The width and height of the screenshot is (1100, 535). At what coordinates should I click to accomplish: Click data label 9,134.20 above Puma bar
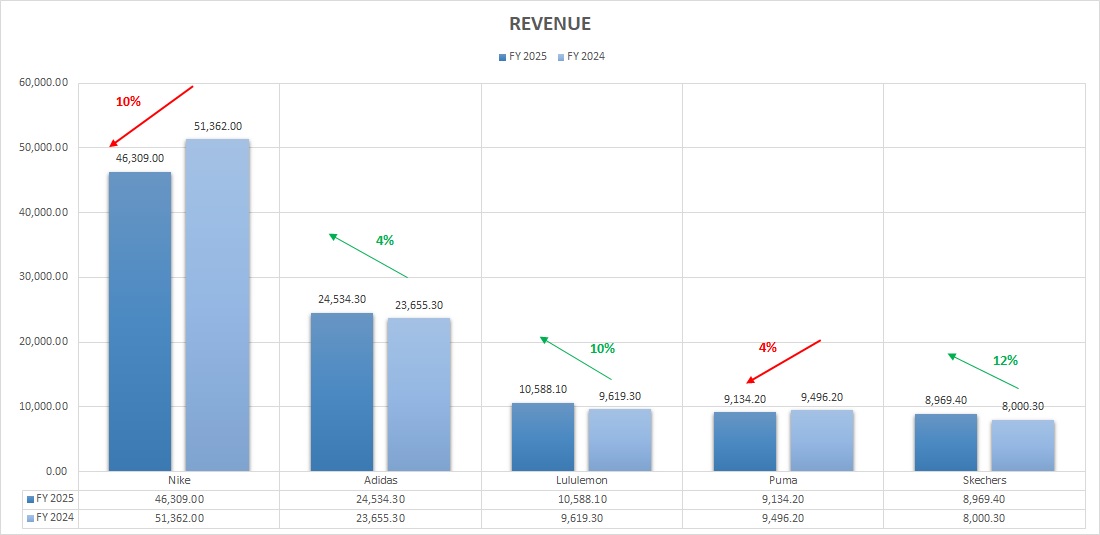[745, 398]
